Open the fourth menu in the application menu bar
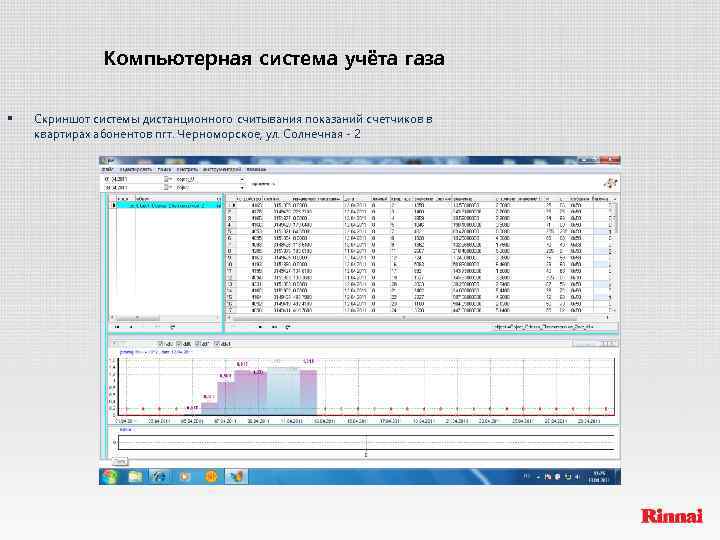 coord(187,169)
